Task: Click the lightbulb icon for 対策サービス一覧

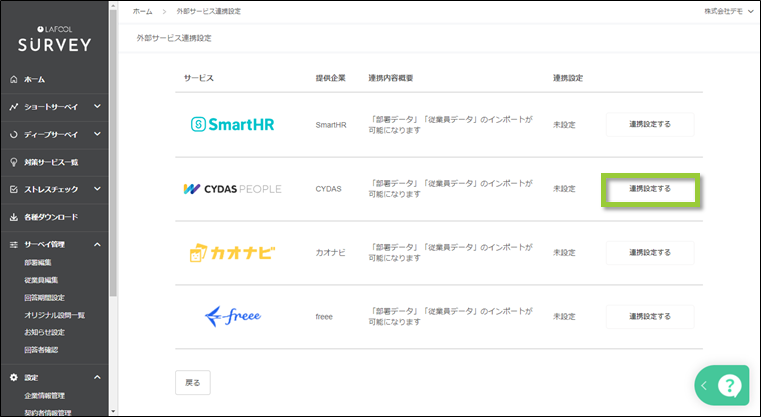Action: coord(13,161)
